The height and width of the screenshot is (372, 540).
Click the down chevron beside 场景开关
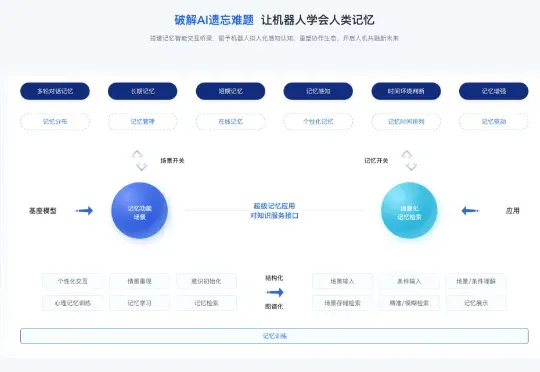tap(142, 166)
